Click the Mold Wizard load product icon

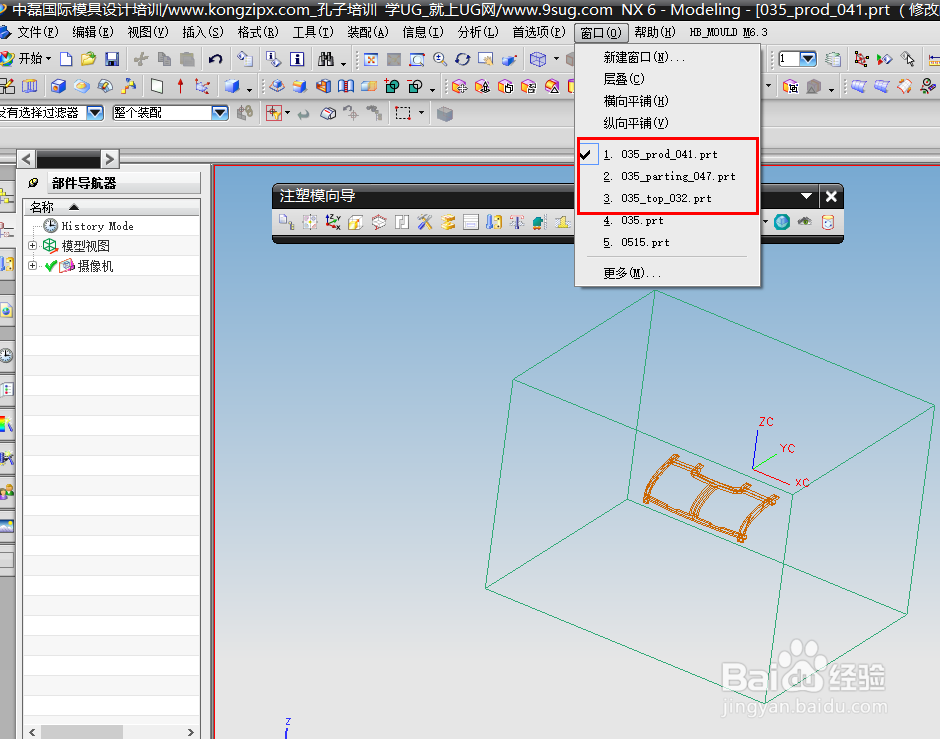click(287, 222)
